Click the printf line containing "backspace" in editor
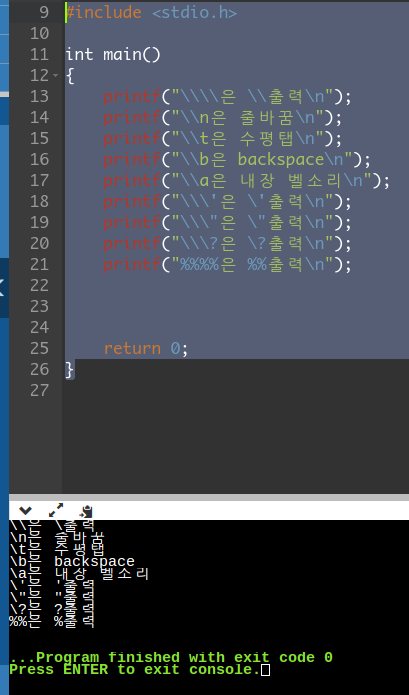 click(237, 160)
